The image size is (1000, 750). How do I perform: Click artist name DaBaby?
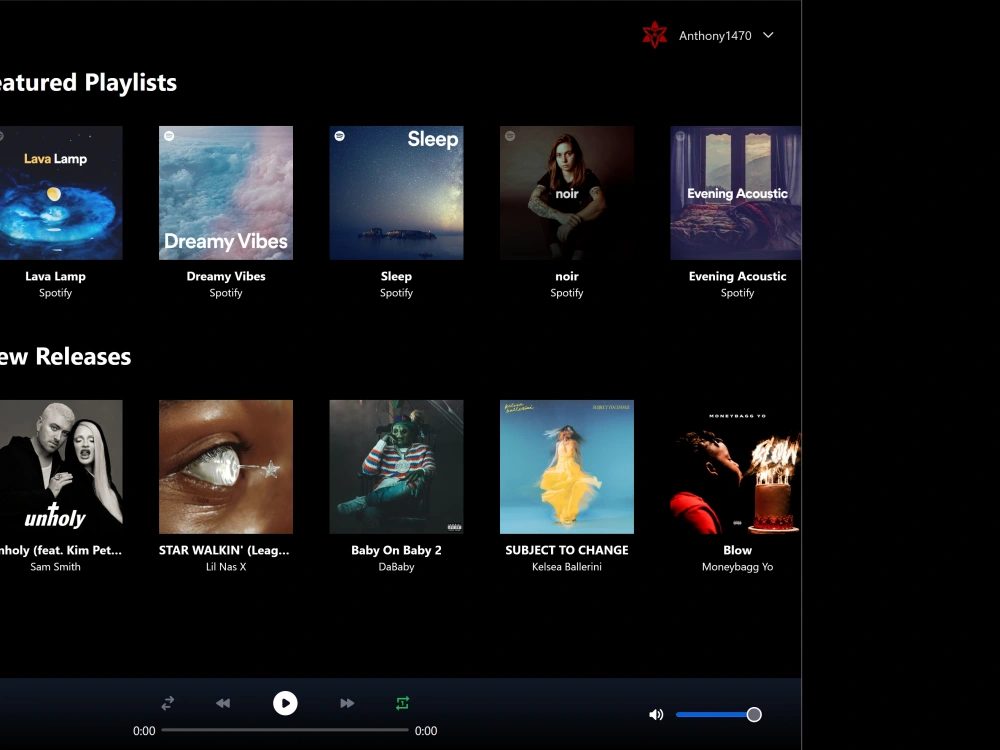click(396, 566)
